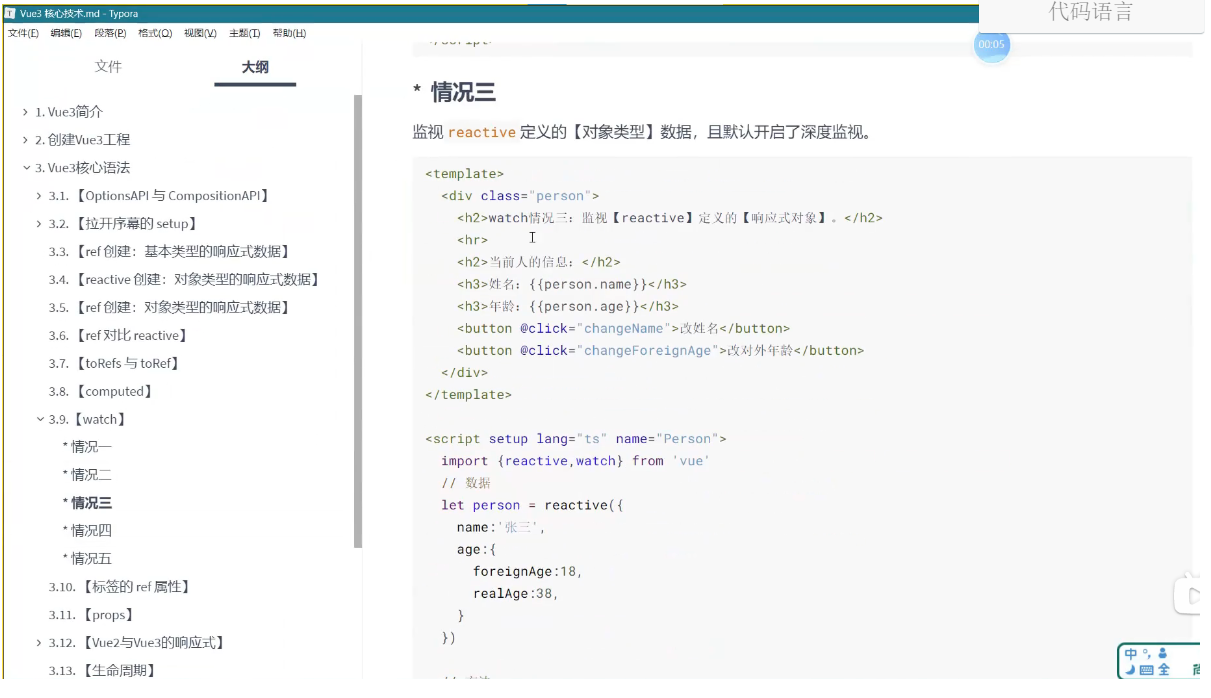Screen dimensions: 1211x698
Task: Jump to 3.7 toRefs 与 toRef
Action: (x=116, y=364)
